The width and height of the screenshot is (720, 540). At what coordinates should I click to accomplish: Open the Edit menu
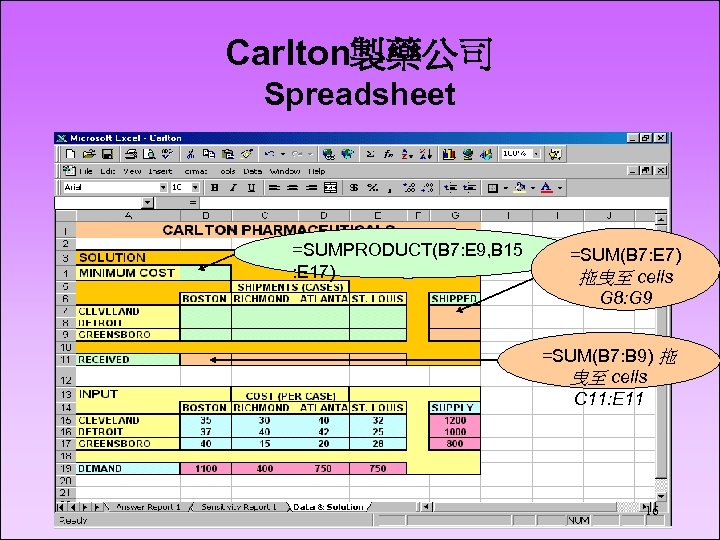[108, 171]
